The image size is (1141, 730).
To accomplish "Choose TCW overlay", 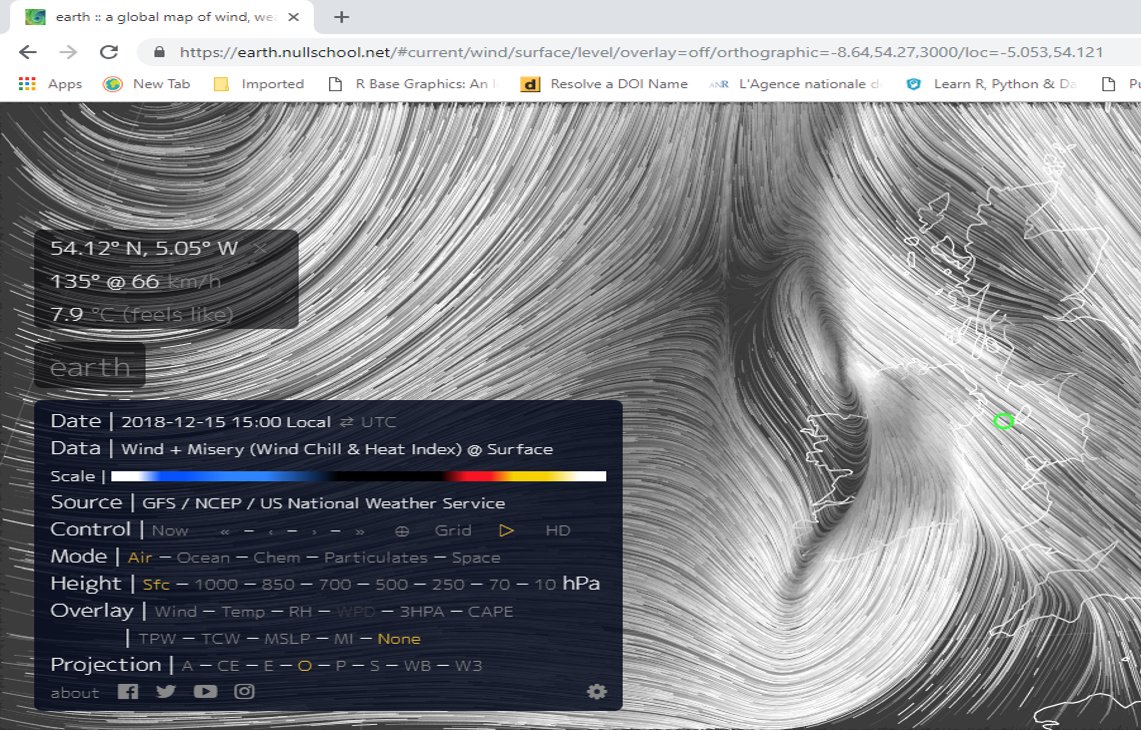I will pos(220,639).
